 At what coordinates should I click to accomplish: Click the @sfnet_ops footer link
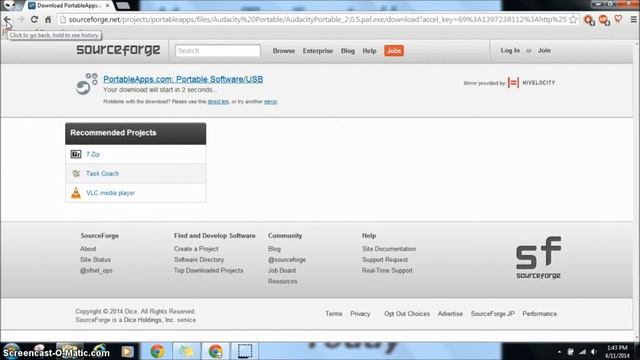tap(96, 270)
